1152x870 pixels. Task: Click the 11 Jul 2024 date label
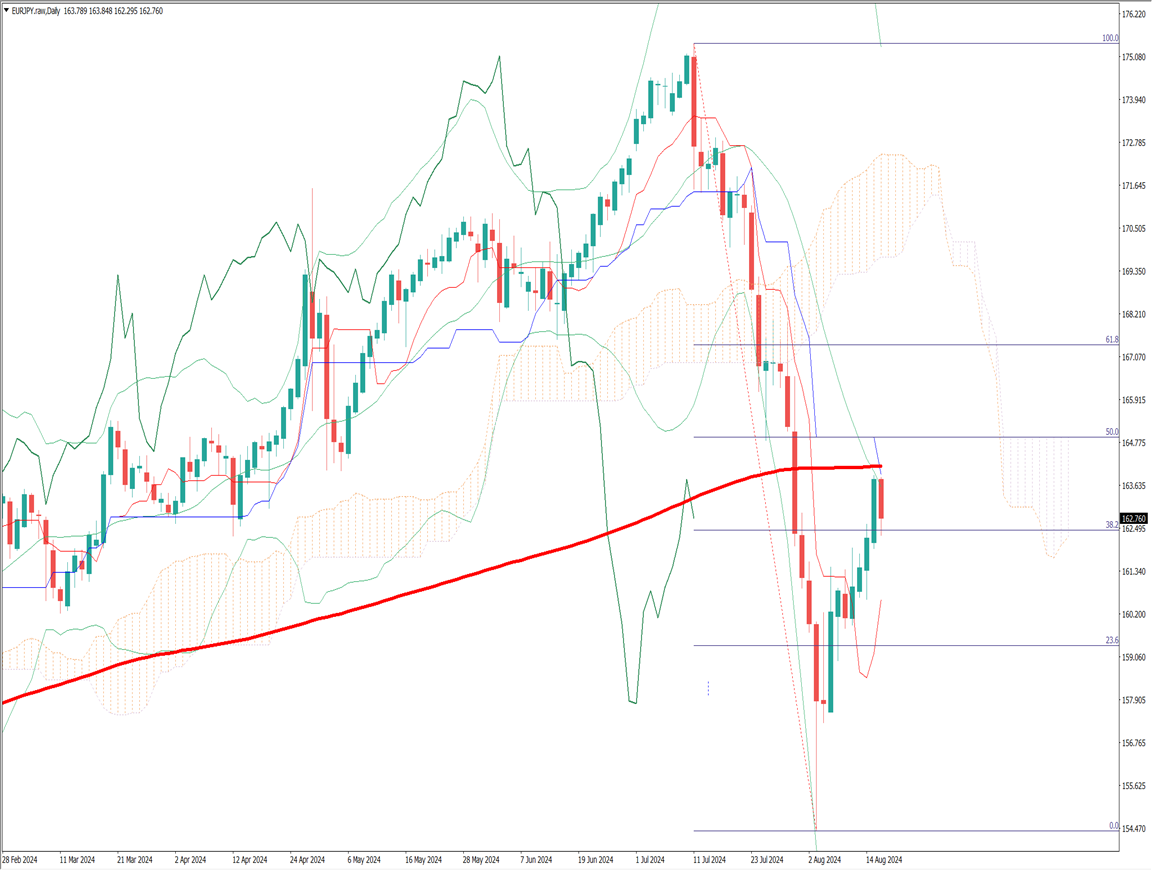(708, 859)
